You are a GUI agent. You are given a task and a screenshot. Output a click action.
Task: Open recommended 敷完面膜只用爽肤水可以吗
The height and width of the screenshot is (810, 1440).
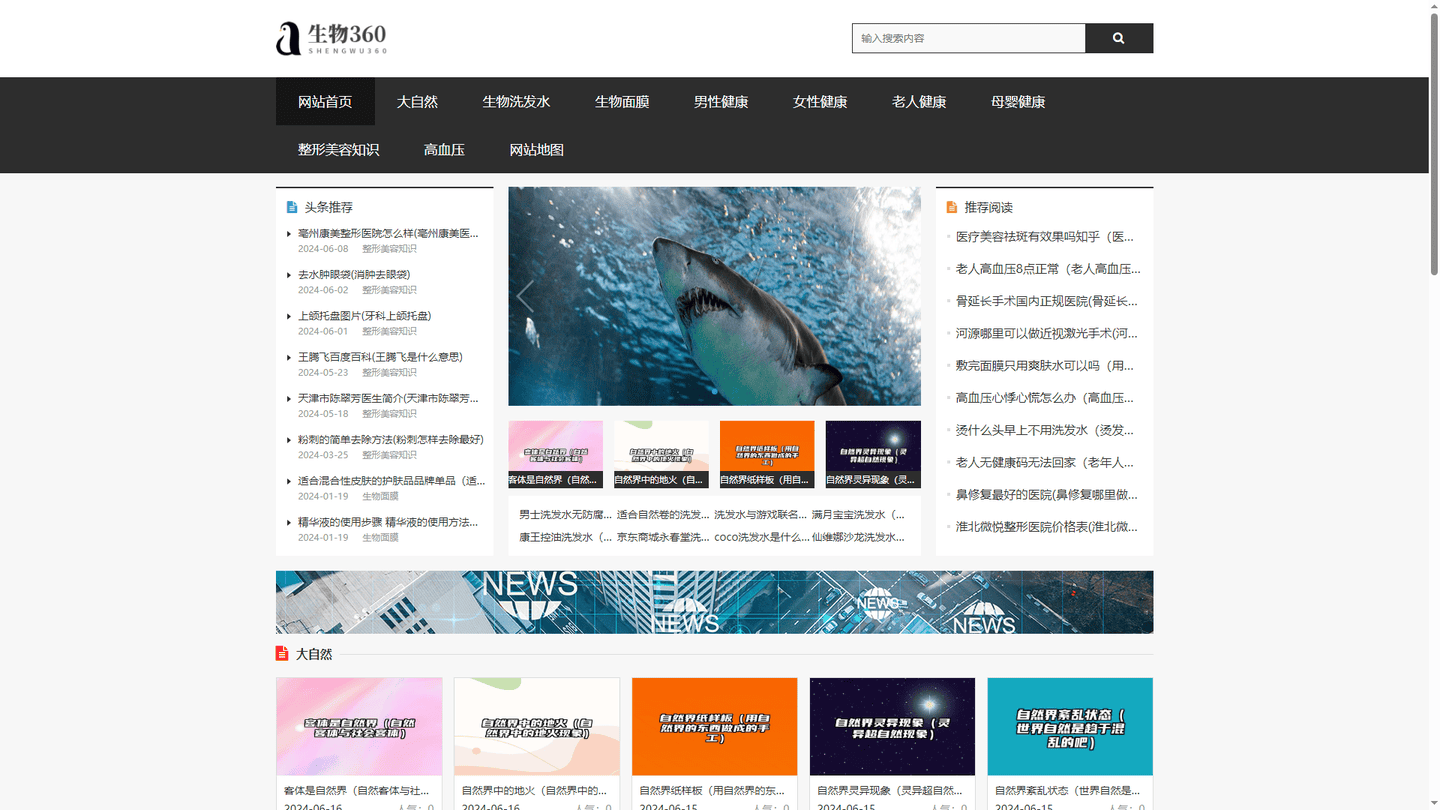[1045, 365]
